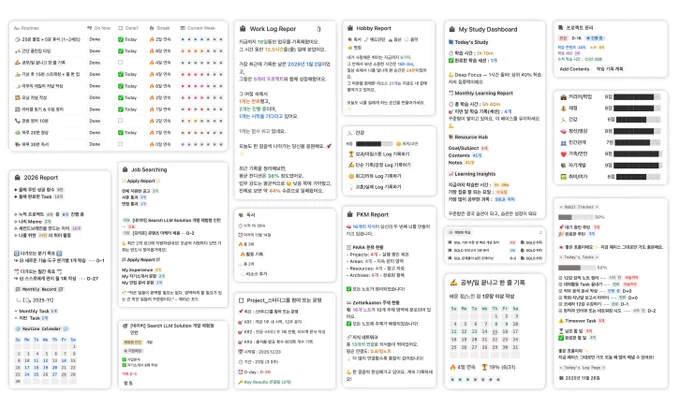Check the Done box in the 0일 streak routine row
This screenshot has height=408, width=680.
point(121,144)
